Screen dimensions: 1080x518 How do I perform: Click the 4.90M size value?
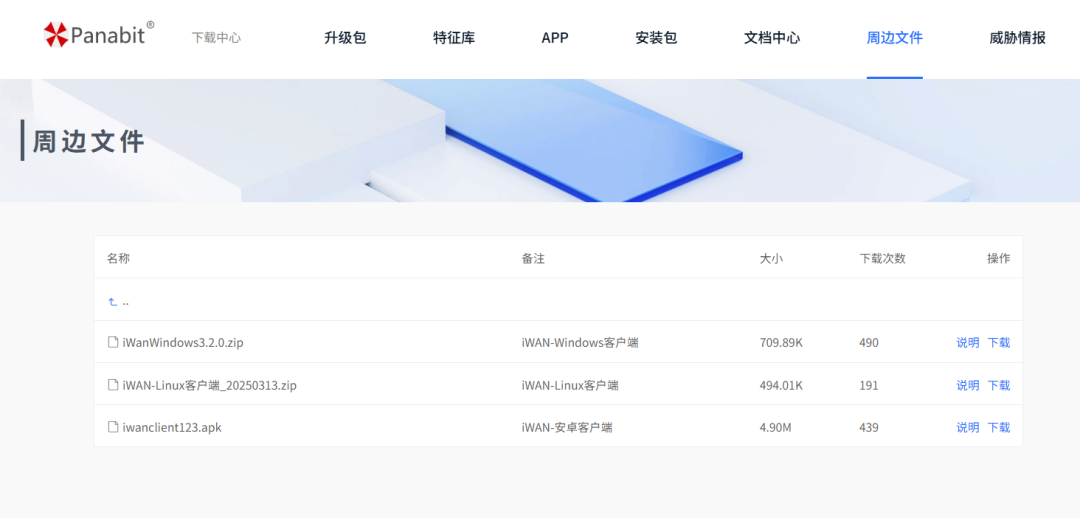tap(776, 427)
